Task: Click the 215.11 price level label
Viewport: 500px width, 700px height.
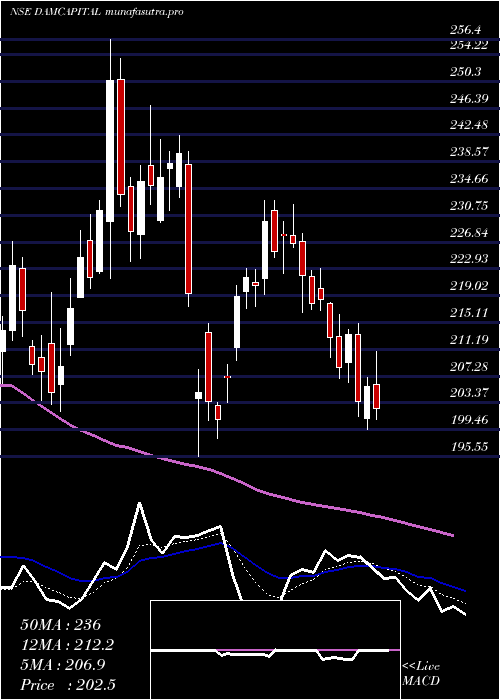Action: pyautogui.click(x=469, y=313)
